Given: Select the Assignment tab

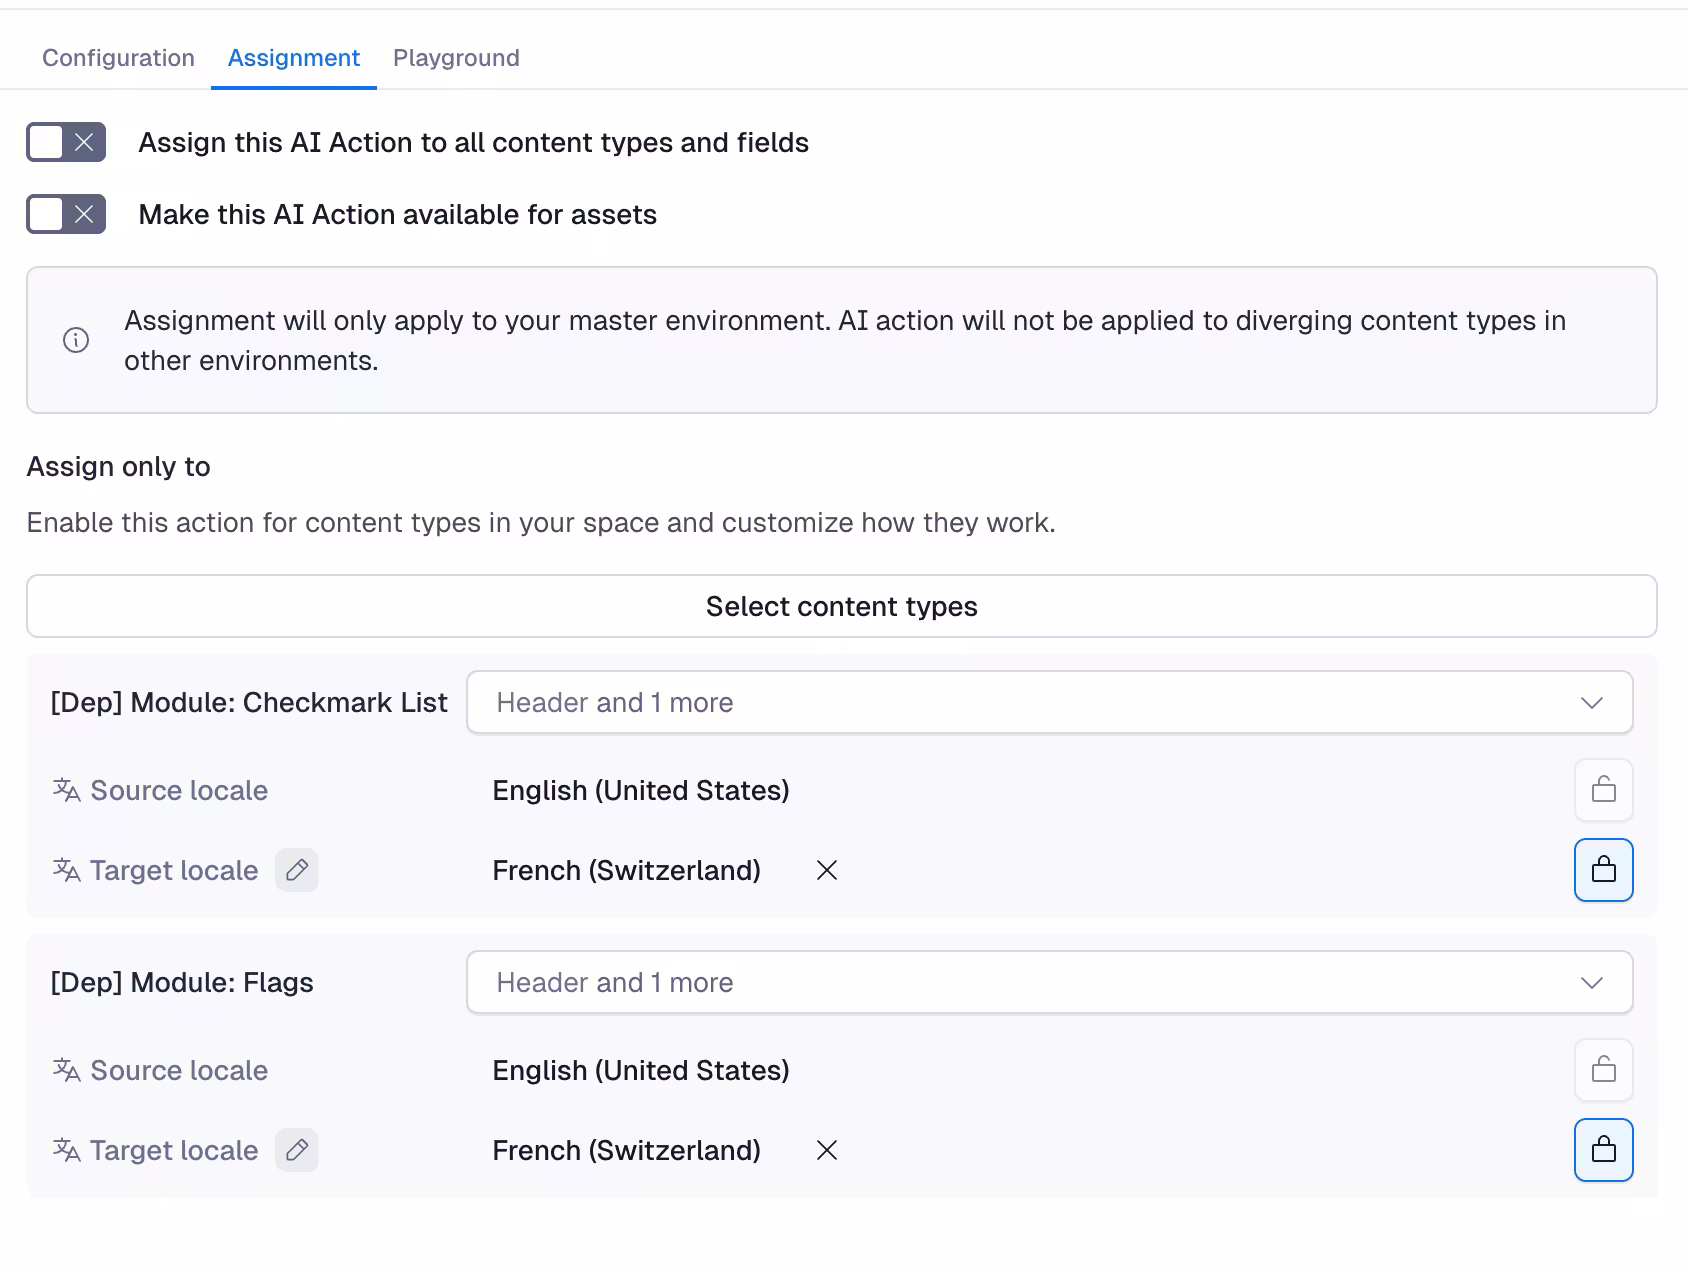Looking at the screenshot, I should [x=294, y=58].
